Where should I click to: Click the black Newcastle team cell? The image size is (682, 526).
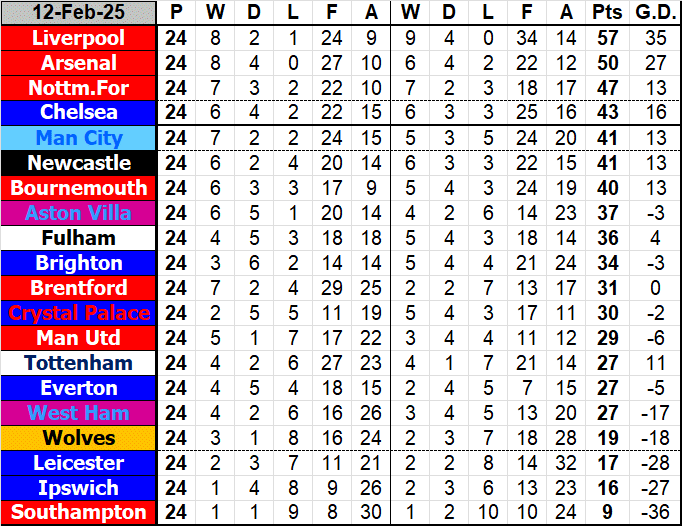pos(79,163)
